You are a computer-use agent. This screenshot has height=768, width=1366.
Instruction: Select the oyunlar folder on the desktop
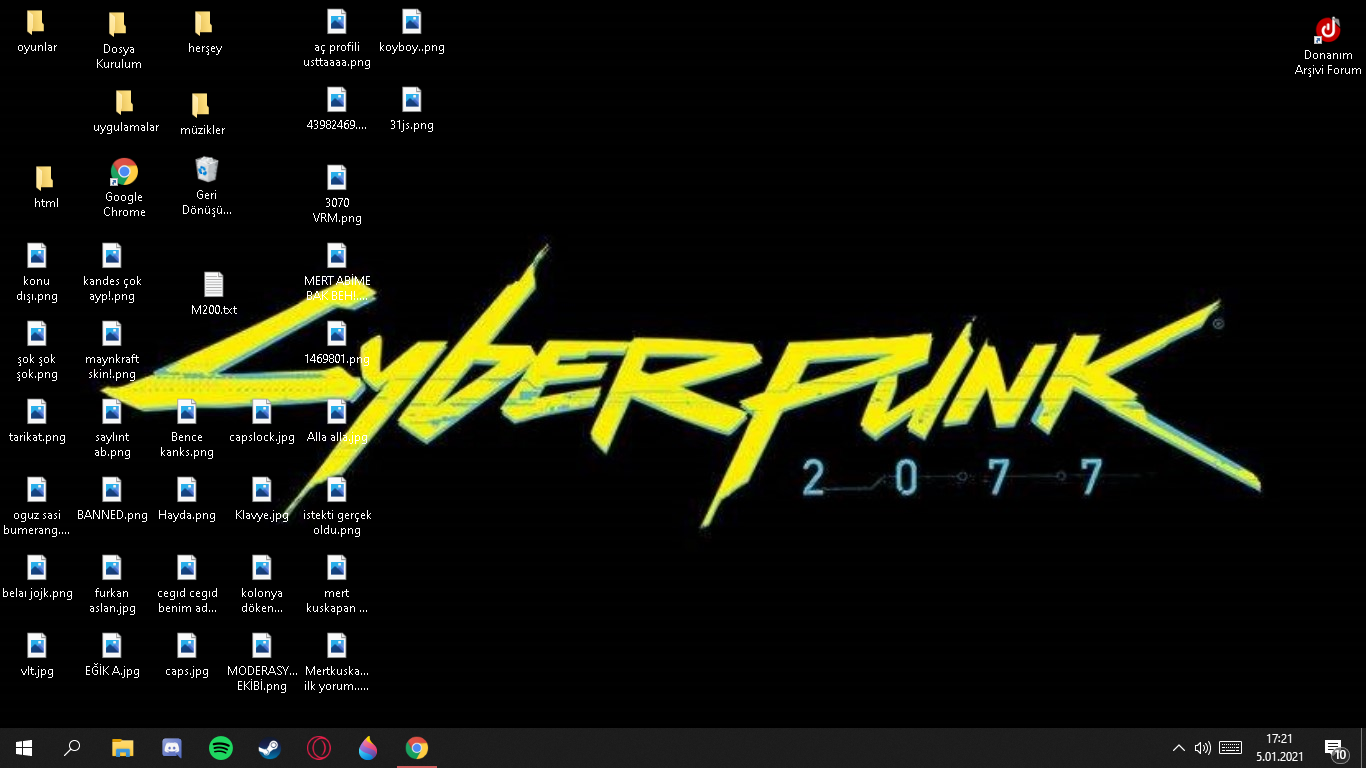[37, 32]
